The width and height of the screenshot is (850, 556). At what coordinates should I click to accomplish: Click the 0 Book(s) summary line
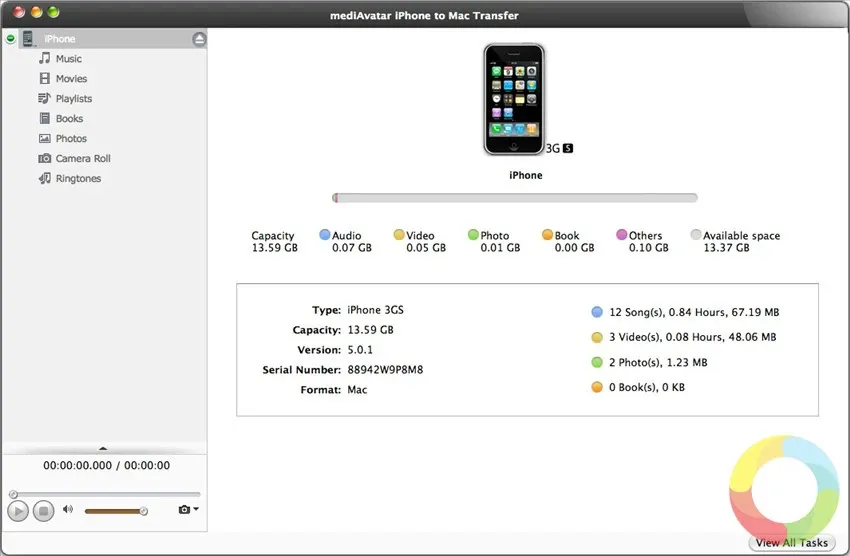pos(646,387)
